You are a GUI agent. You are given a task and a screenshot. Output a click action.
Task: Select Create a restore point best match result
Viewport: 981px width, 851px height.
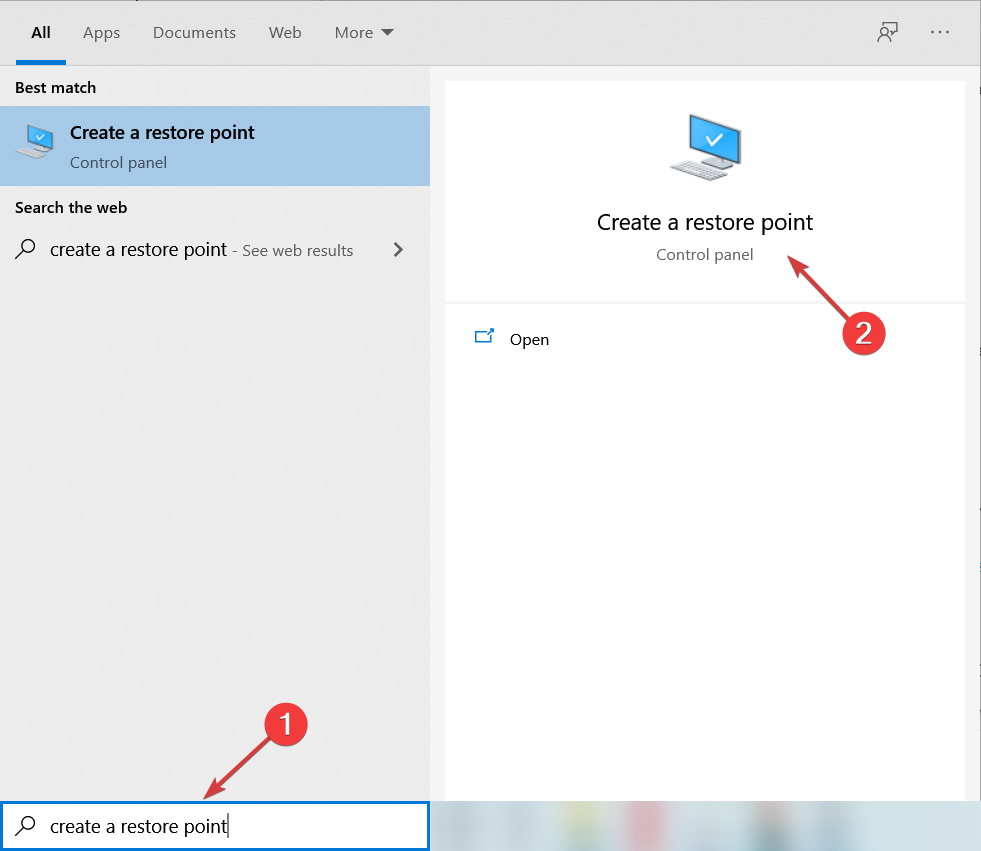click(x=215, y=146)
